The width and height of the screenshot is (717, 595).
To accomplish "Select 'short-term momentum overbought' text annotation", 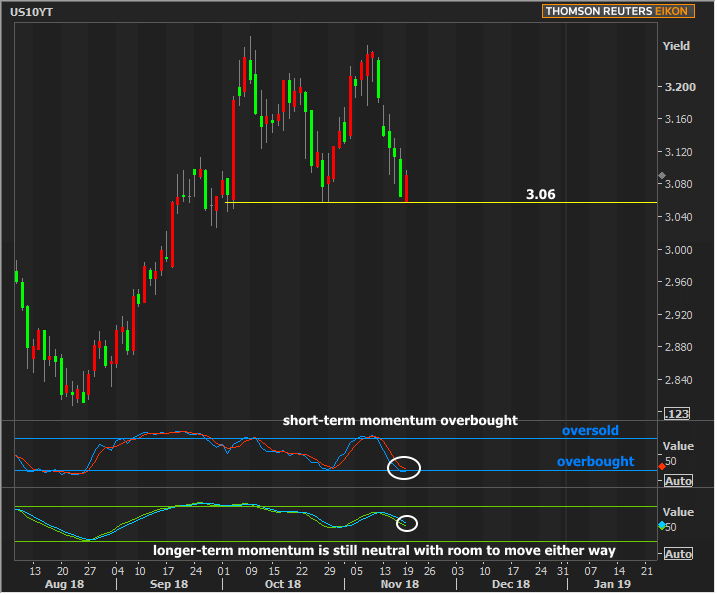I will tap(399, 421).
